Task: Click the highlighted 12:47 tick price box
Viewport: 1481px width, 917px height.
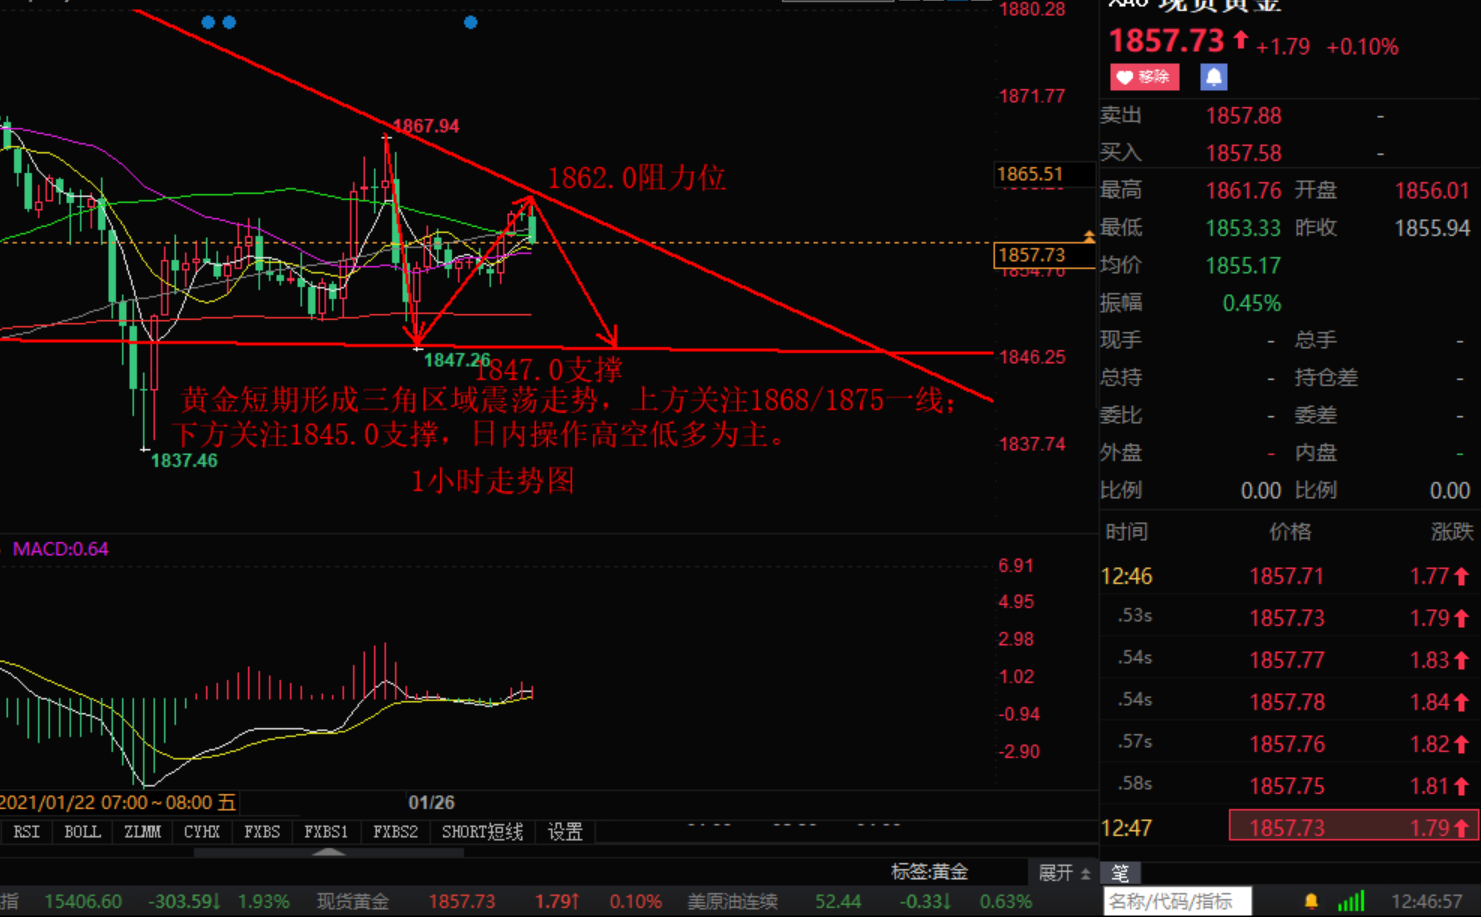Action: (x=1353, y=826)
